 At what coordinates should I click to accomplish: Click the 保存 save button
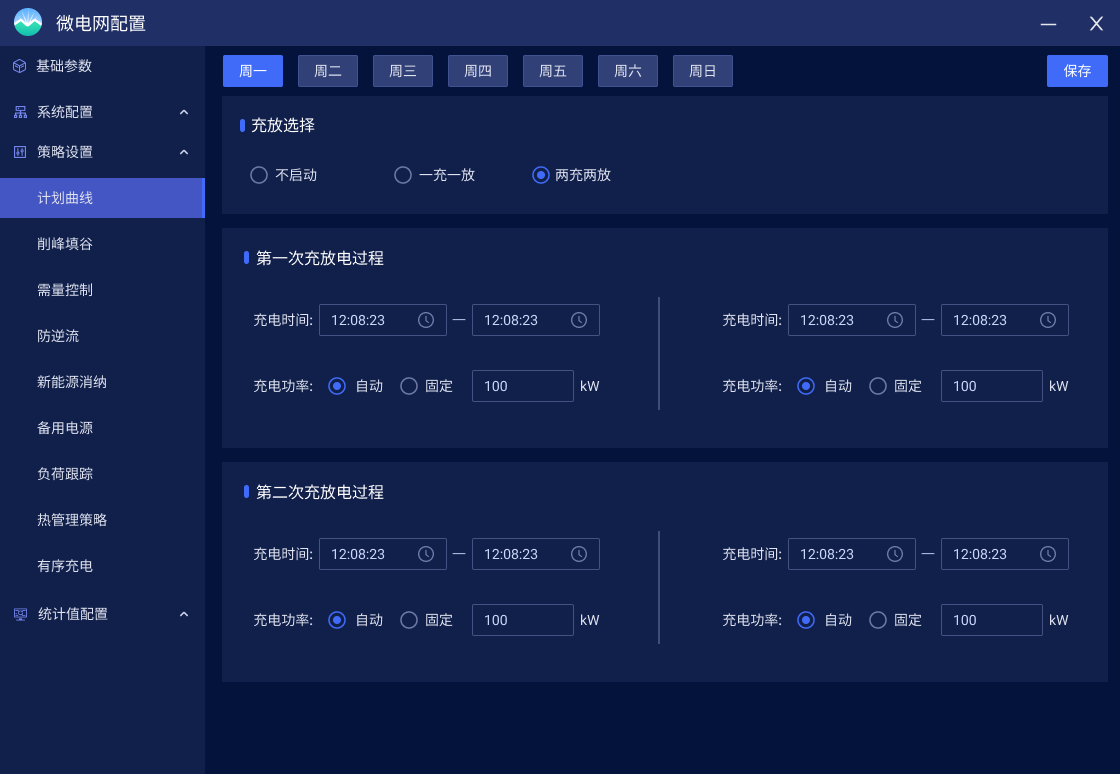click(x=1077, y=70)
